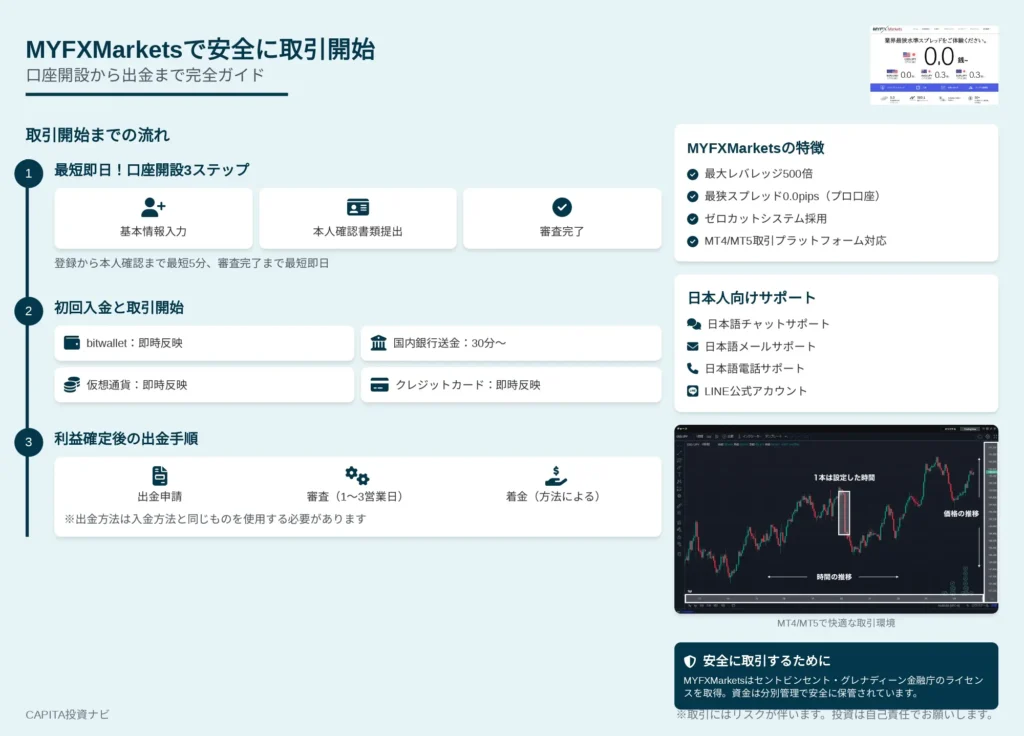
Task: Select the bank building icon beside 国内銀行送金
Action: pyautogui.click(x=379, y=343)
